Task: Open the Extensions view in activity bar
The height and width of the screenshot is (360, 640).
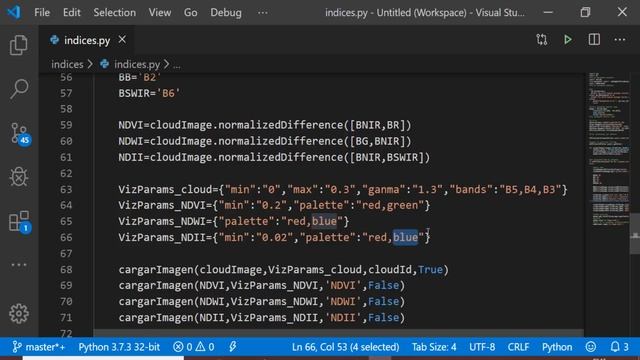Action: (20, 221)
